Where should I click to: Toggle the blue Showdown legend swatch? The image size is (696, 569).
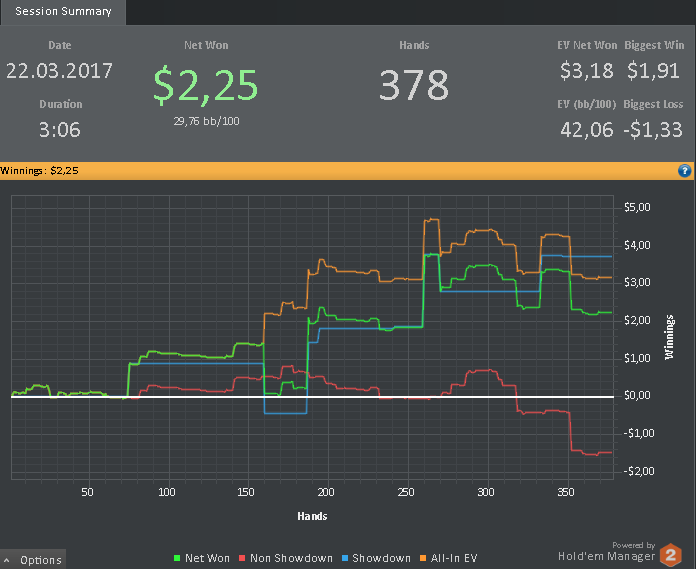344,558
